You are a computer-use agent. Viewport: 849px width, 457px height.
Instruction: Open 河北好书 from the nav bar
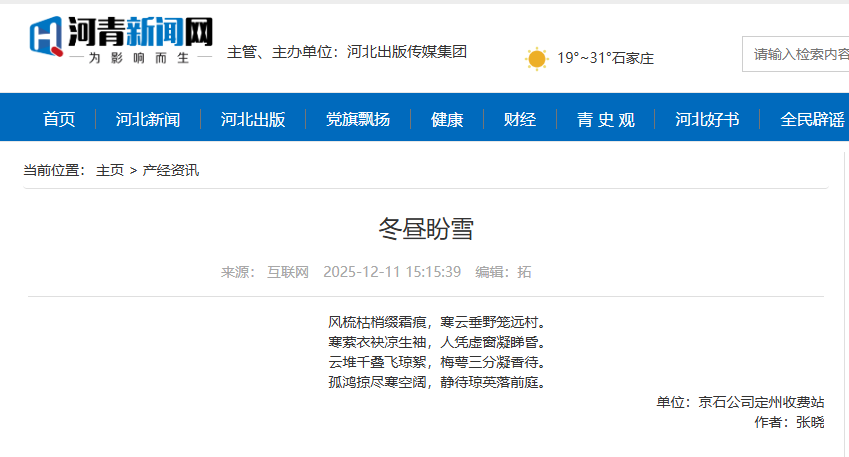pyautogui.click(x=707, y=120)
